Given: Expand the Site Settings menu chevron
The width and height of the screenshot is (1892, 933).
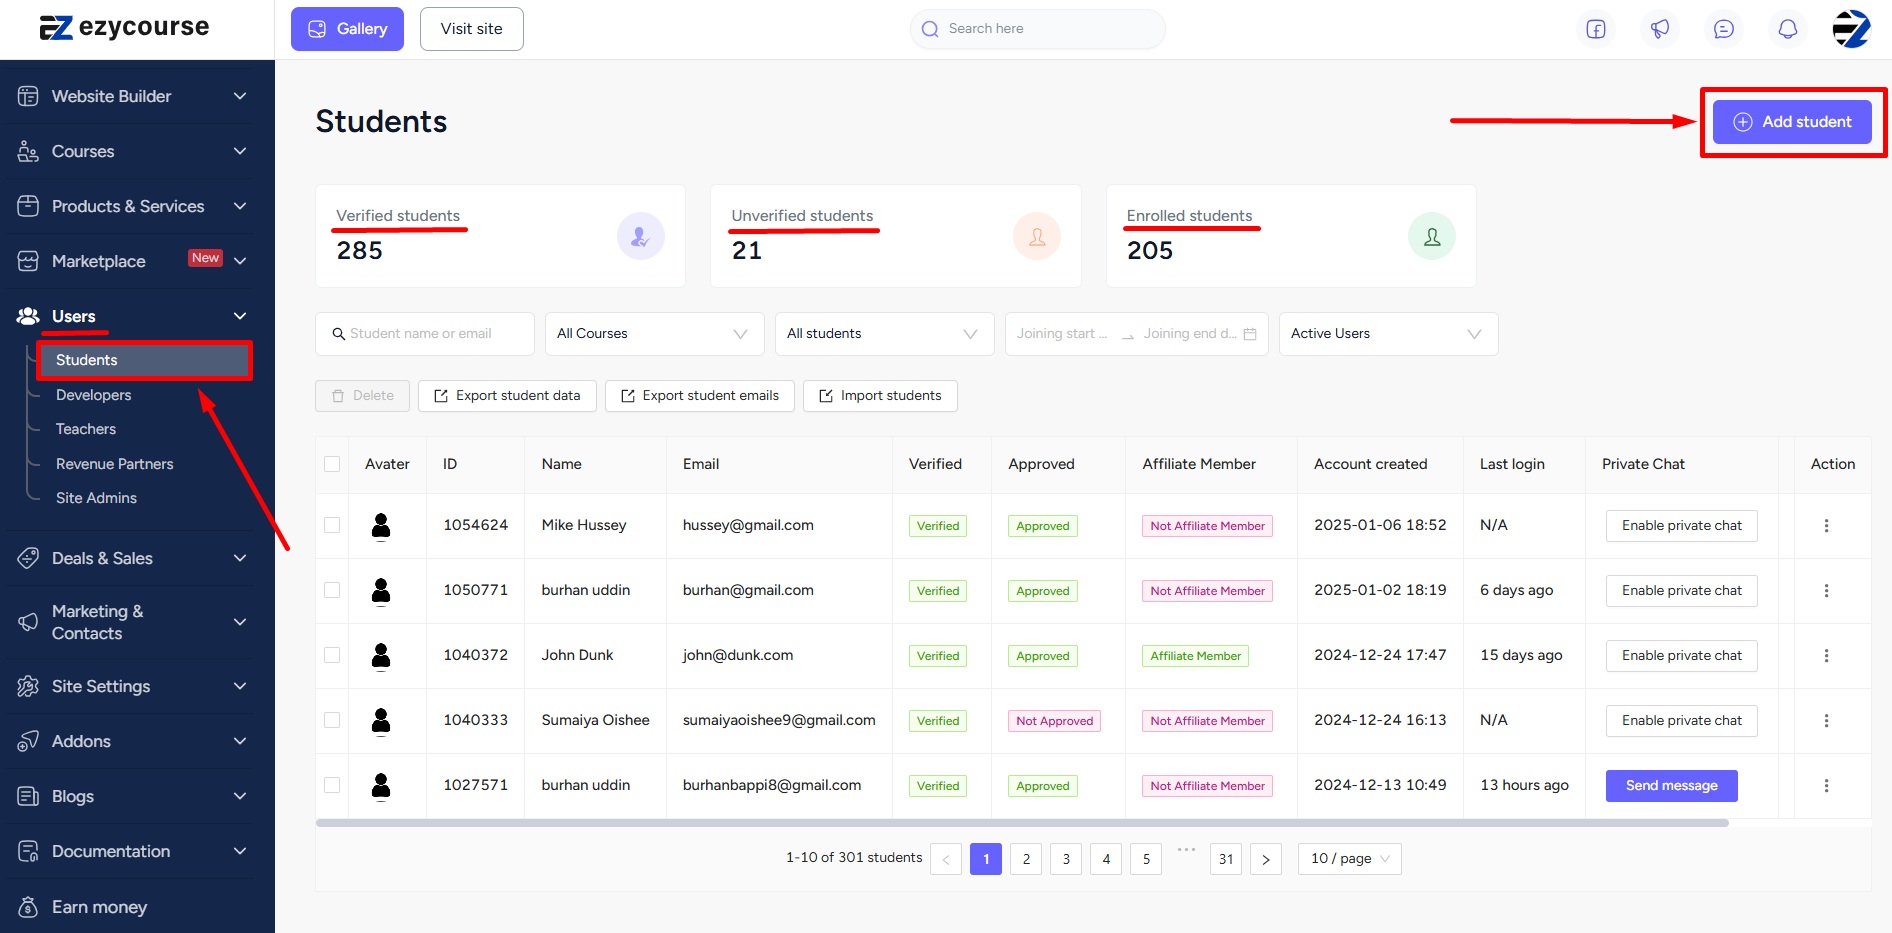Looking at the screenshot, I should (x=240, y=686).
